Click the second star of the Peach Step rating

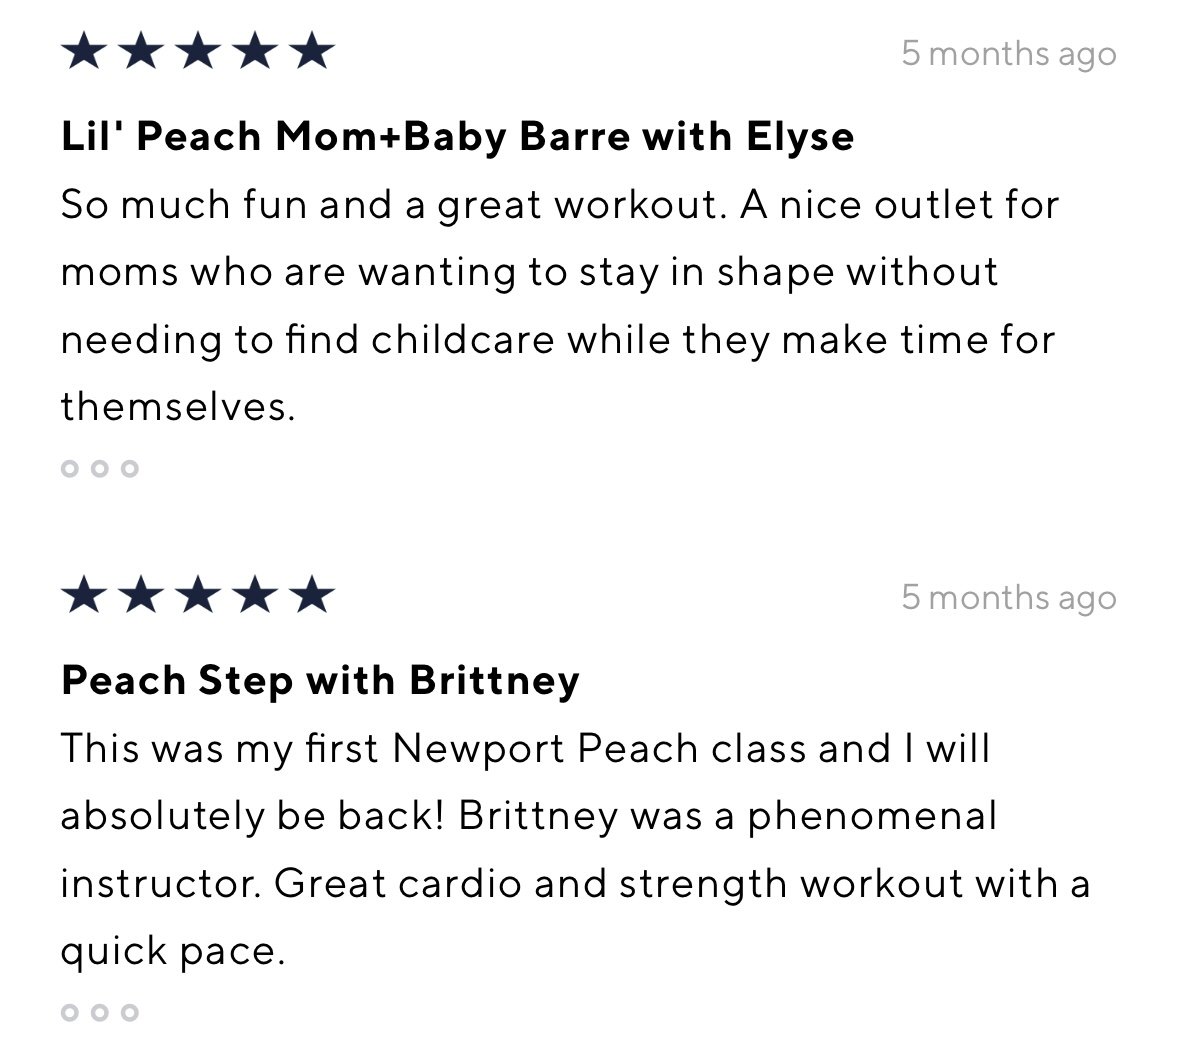click(141, 595)
